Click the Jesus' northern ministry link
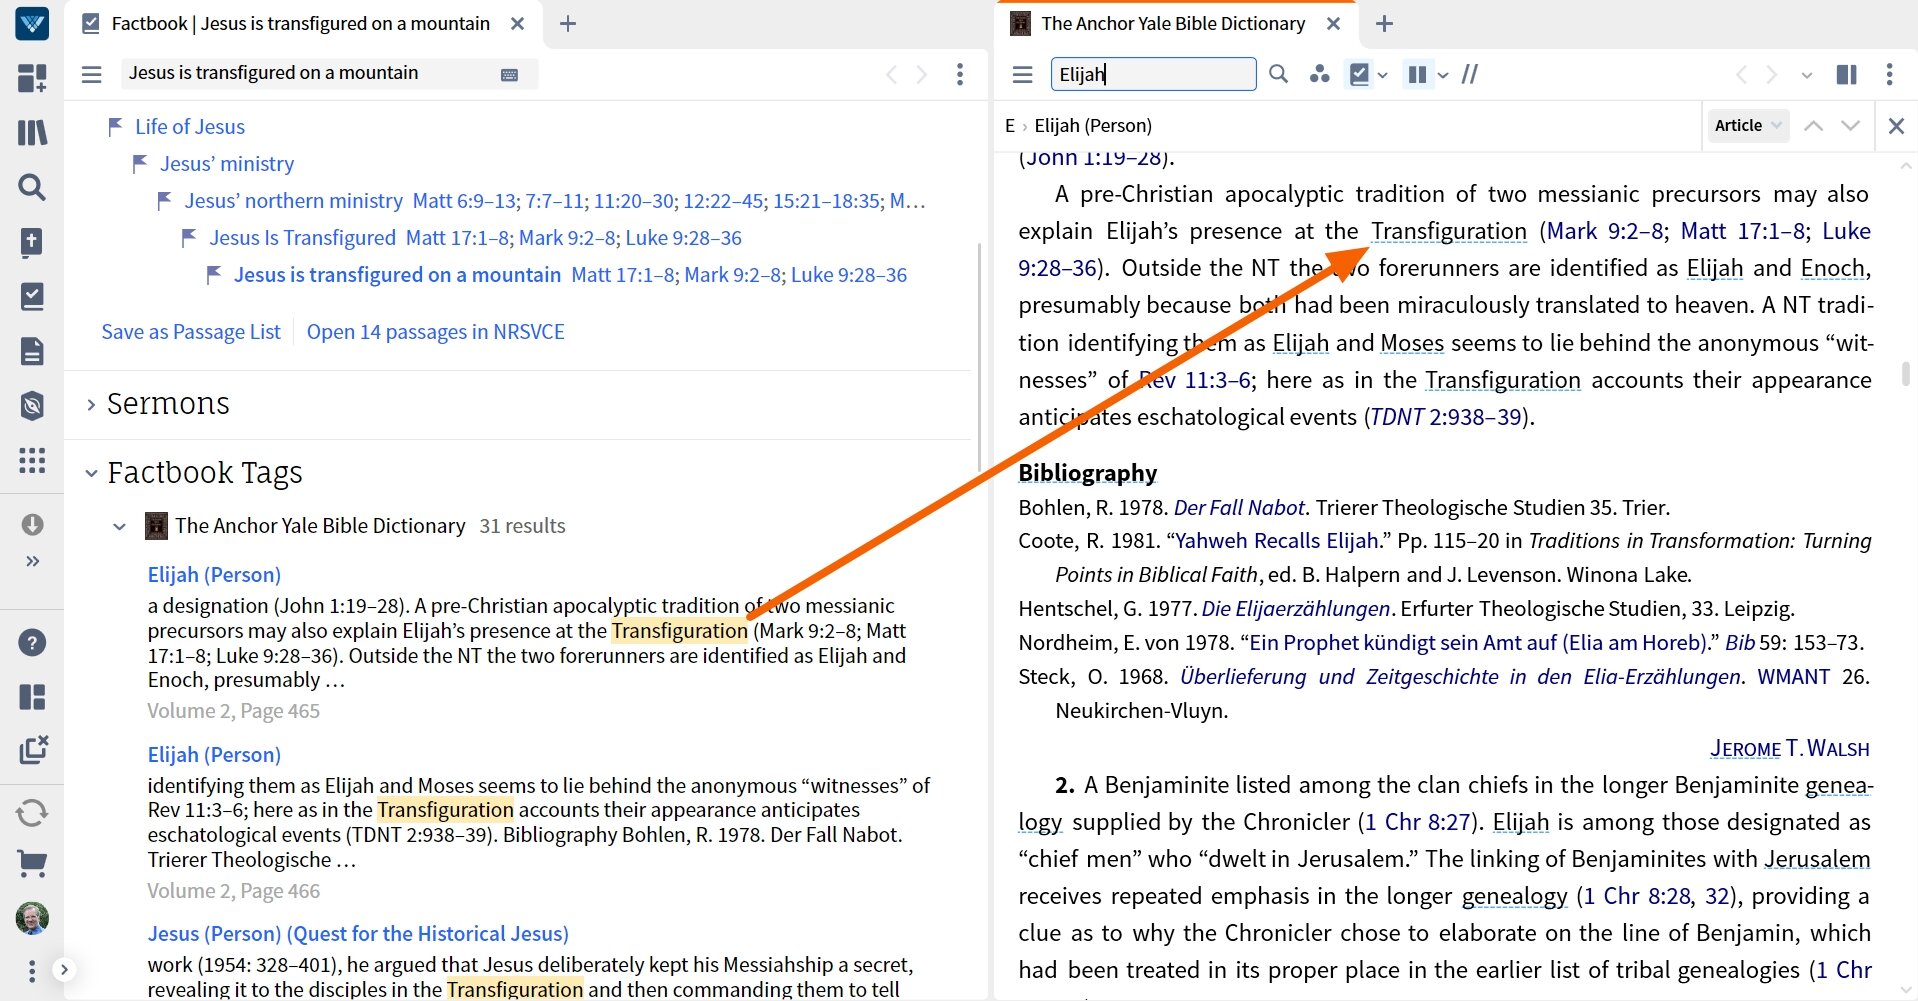This screenshot has width=1918, height=1001. [x=293, y=201]
